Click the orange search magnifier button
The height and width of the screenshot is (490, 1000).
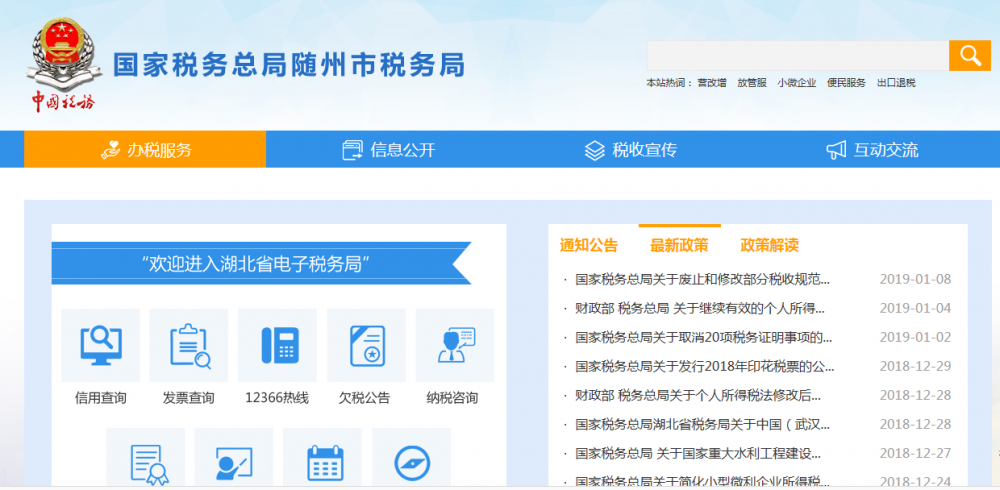[969, 55]
